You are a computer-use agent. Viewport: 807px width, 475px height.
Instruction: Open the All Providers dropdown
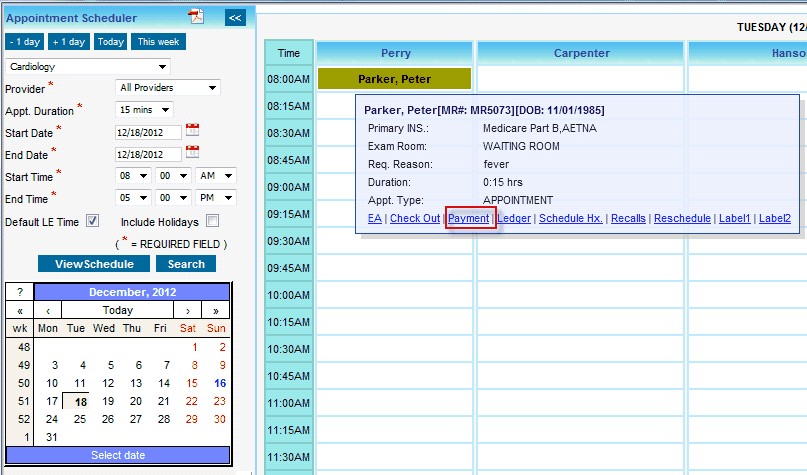tap(167, 88)
